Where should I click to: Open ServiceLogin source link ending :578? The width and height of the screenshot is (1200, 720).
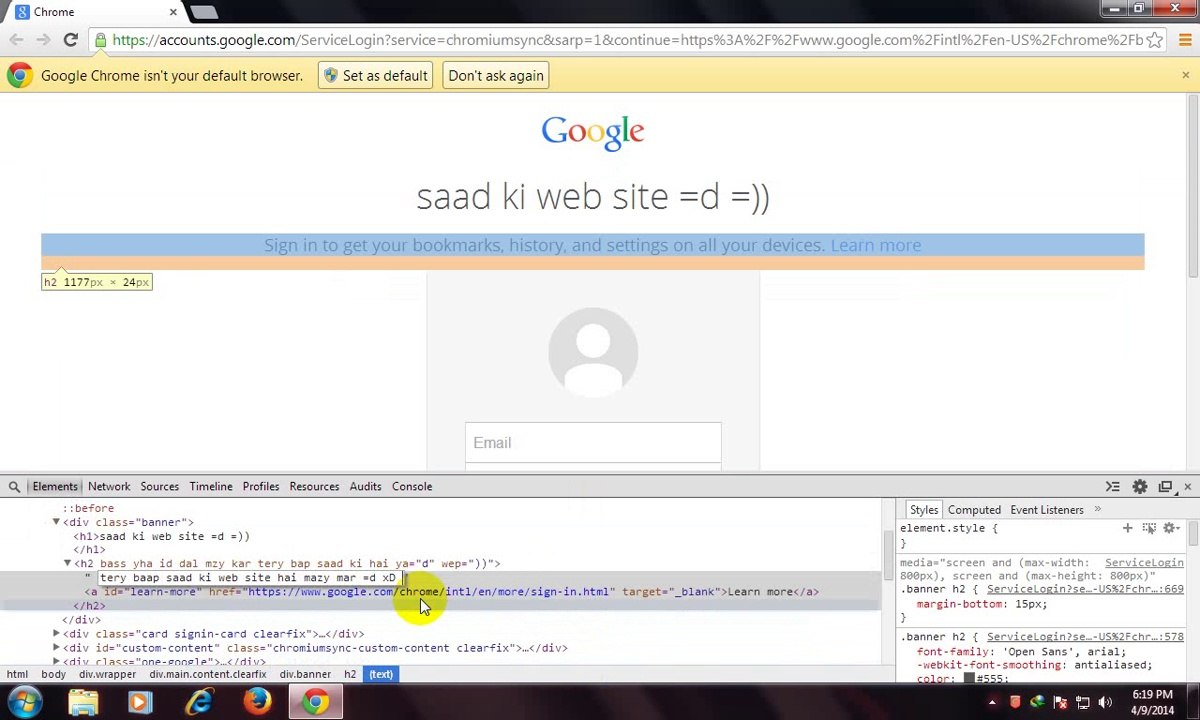(x=1085, y=637)
